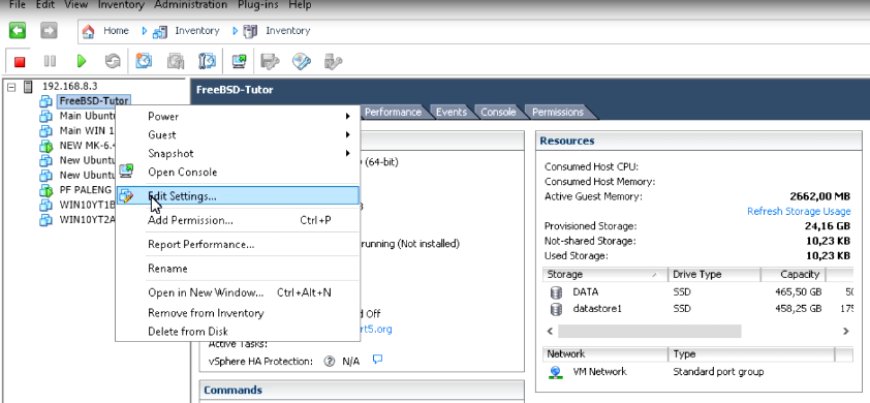Open the File menu
The height and width of the screenshot is (403, 870).
(x=18, y=5)
